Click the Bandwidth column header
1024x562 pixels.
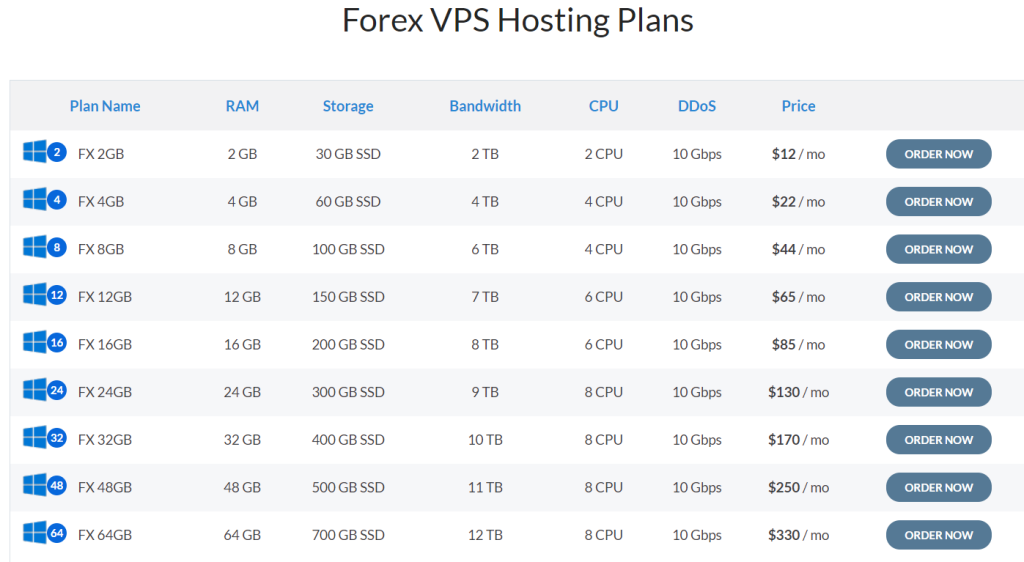point(485,106)
